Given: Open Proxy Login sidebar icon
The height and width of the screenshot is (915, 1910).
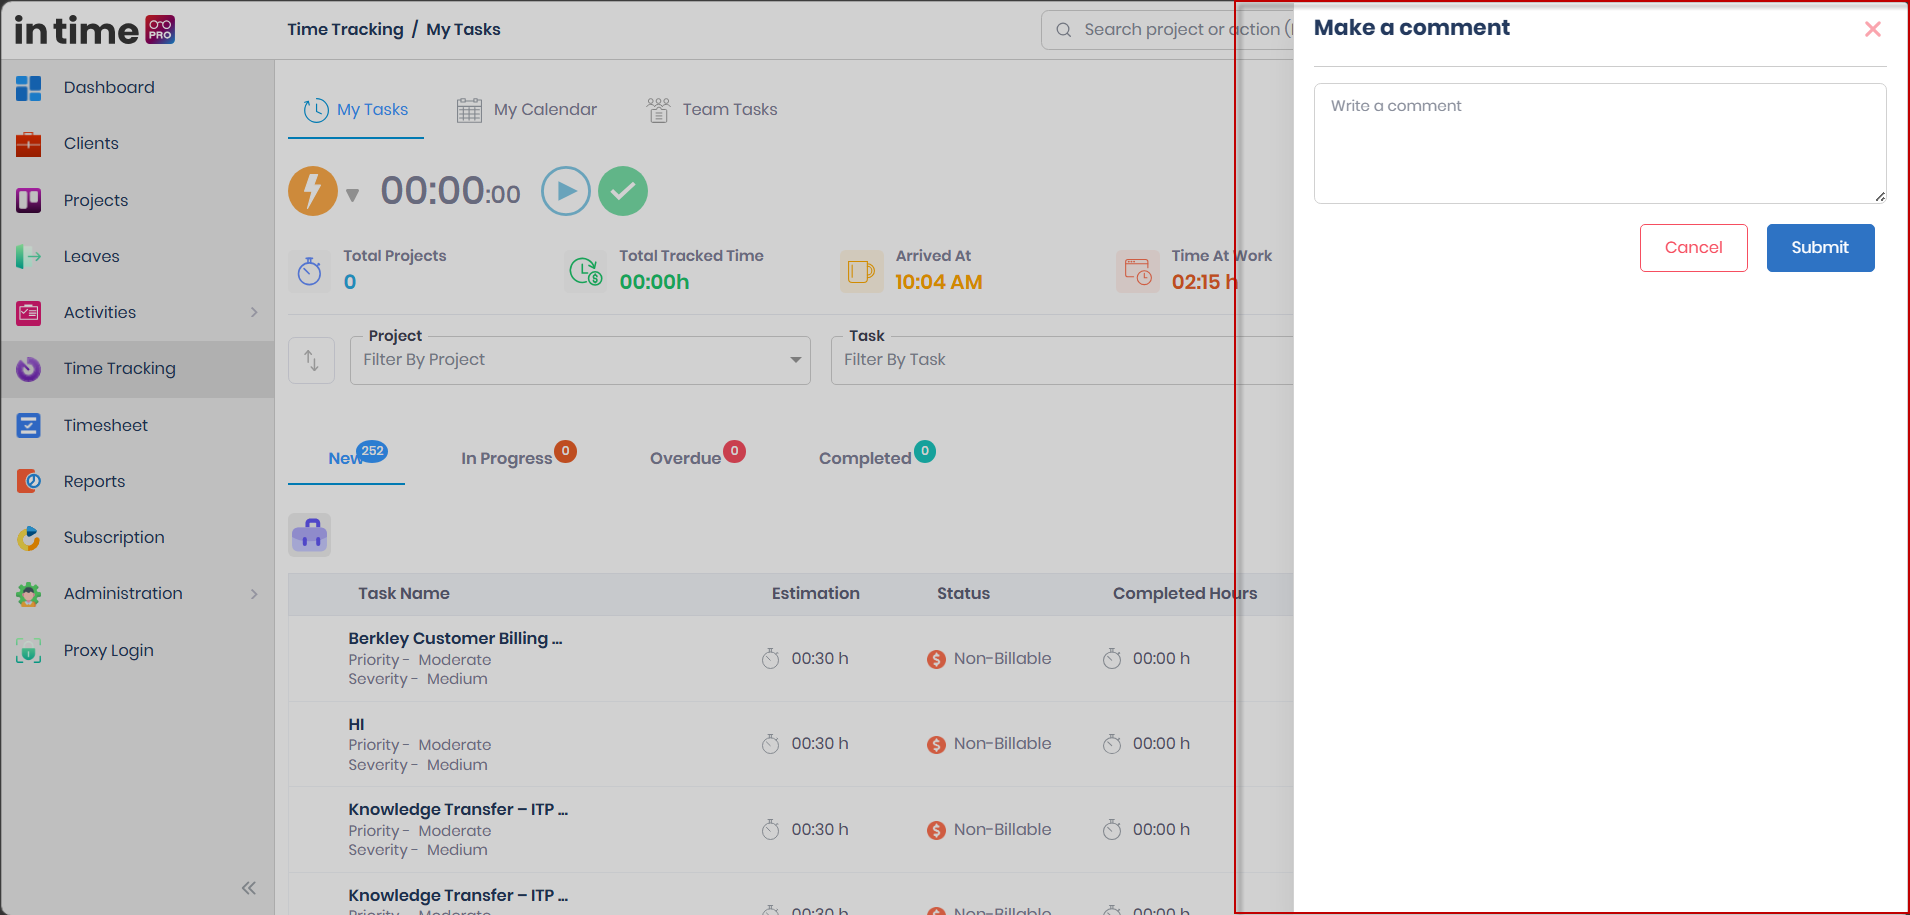Looking at the screenshot, I should tap(29, 650).
